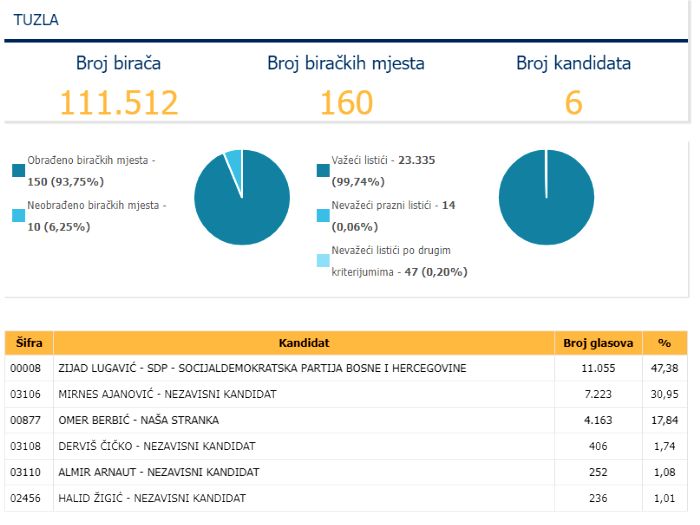The width and height of the screenshot is (700, 525).
Task: Click the Kandidat column header
Action: tap(304, 343)
